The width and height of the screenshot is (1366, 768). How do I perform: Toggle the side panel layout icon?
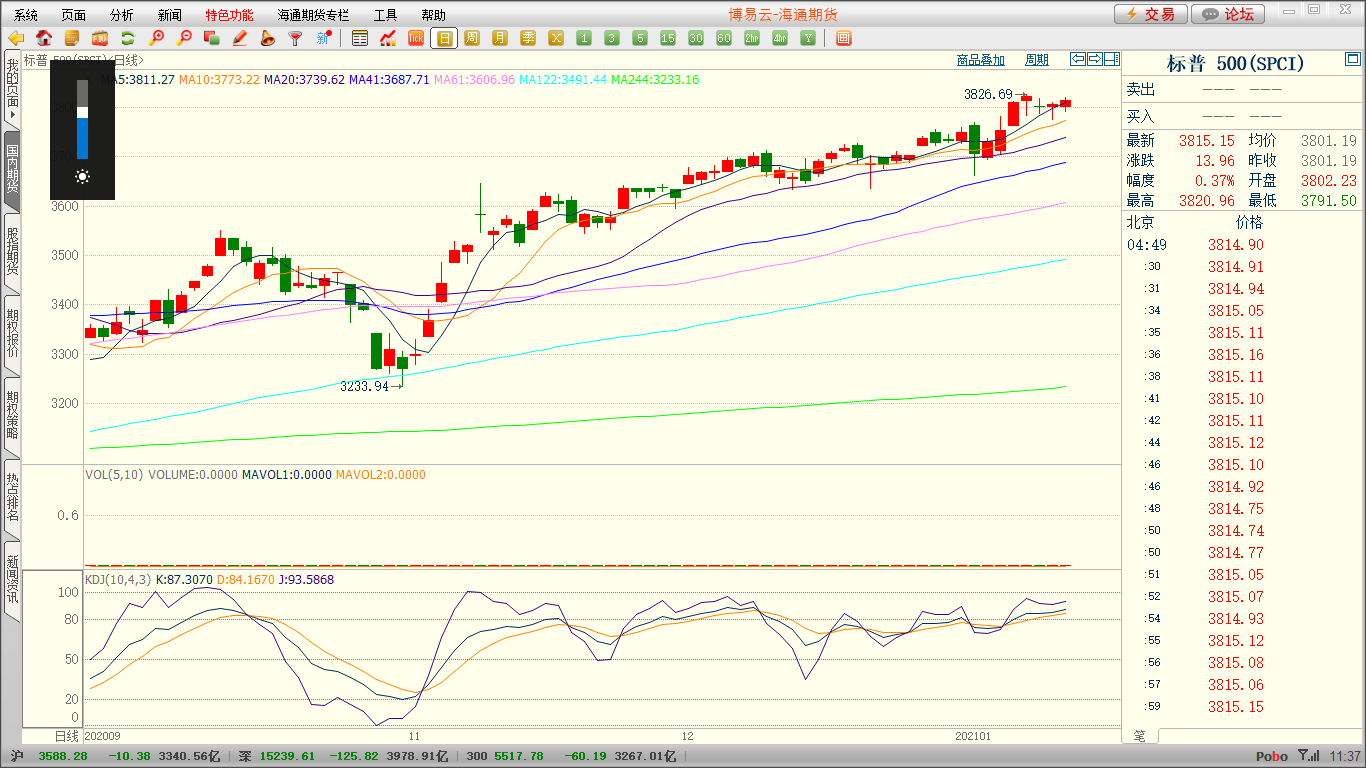(1112, 59)
